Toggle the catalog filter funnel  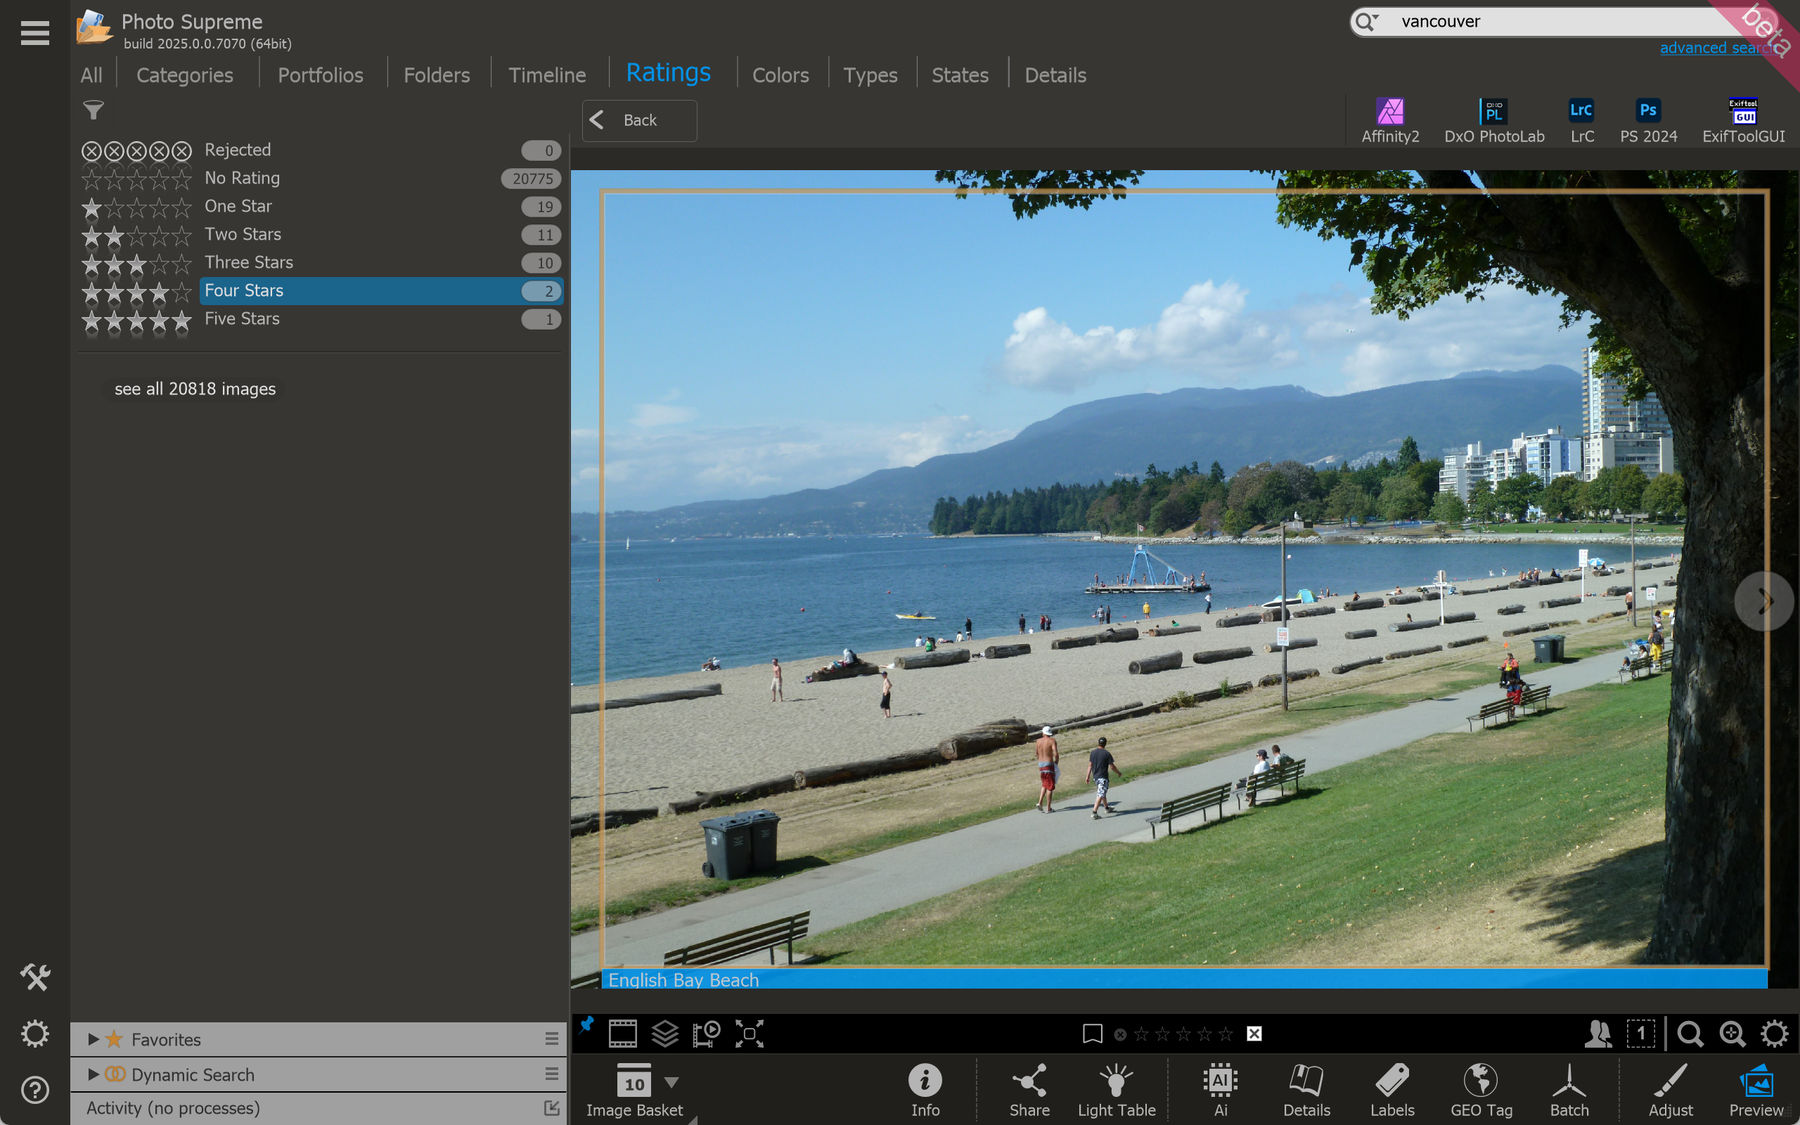(93, 110)
